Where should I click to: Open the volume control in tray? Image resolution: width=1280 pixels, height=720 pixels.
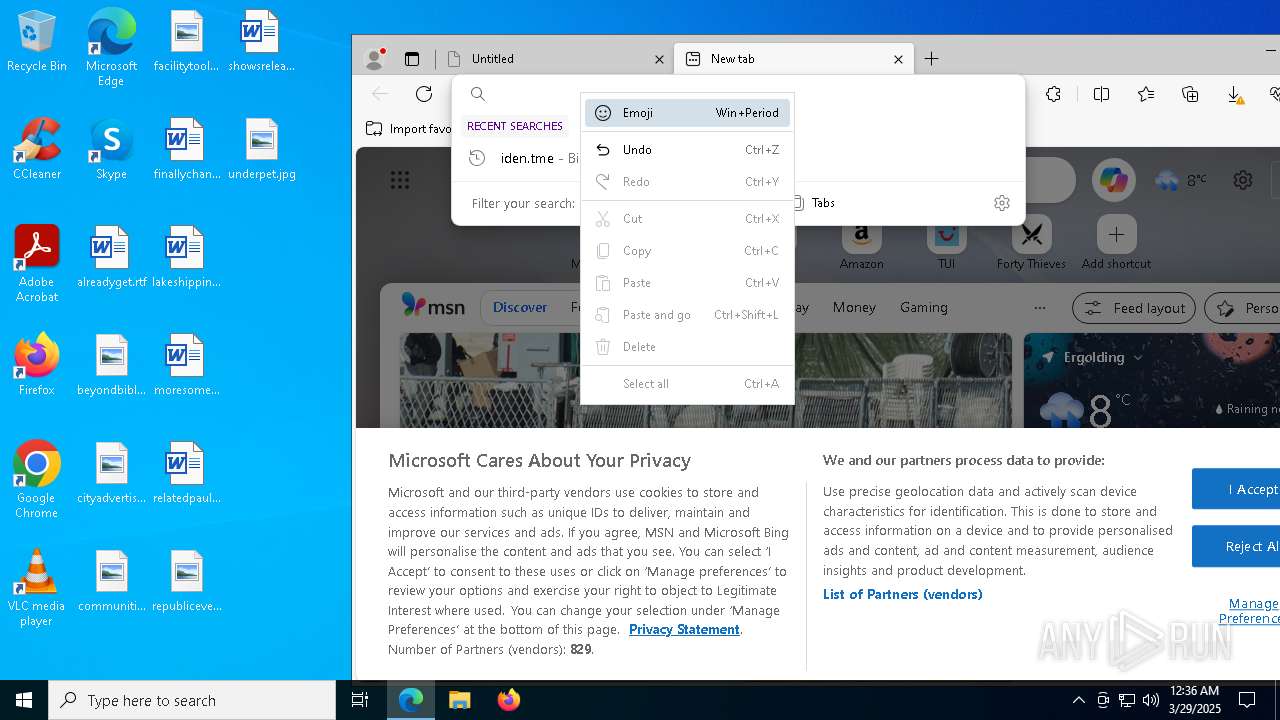[1151, 700]
